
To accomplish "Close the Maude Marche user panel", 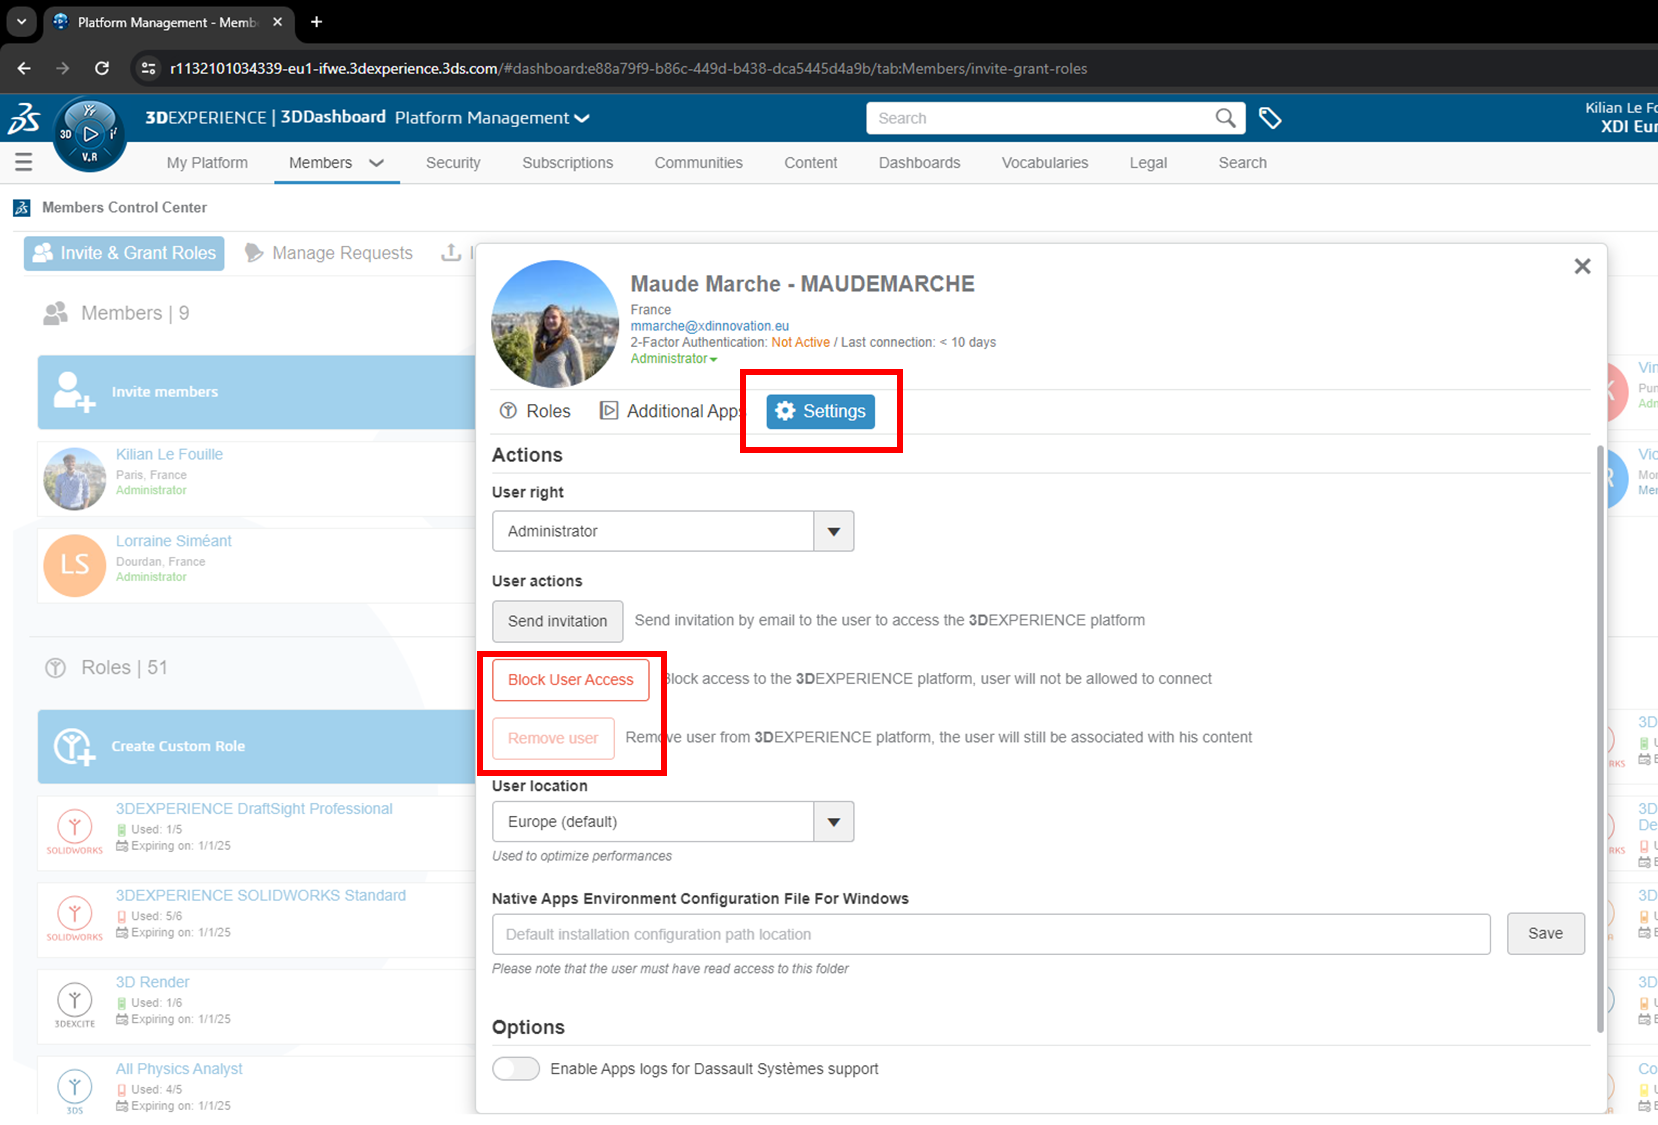I will click(x=1582, y=266).
